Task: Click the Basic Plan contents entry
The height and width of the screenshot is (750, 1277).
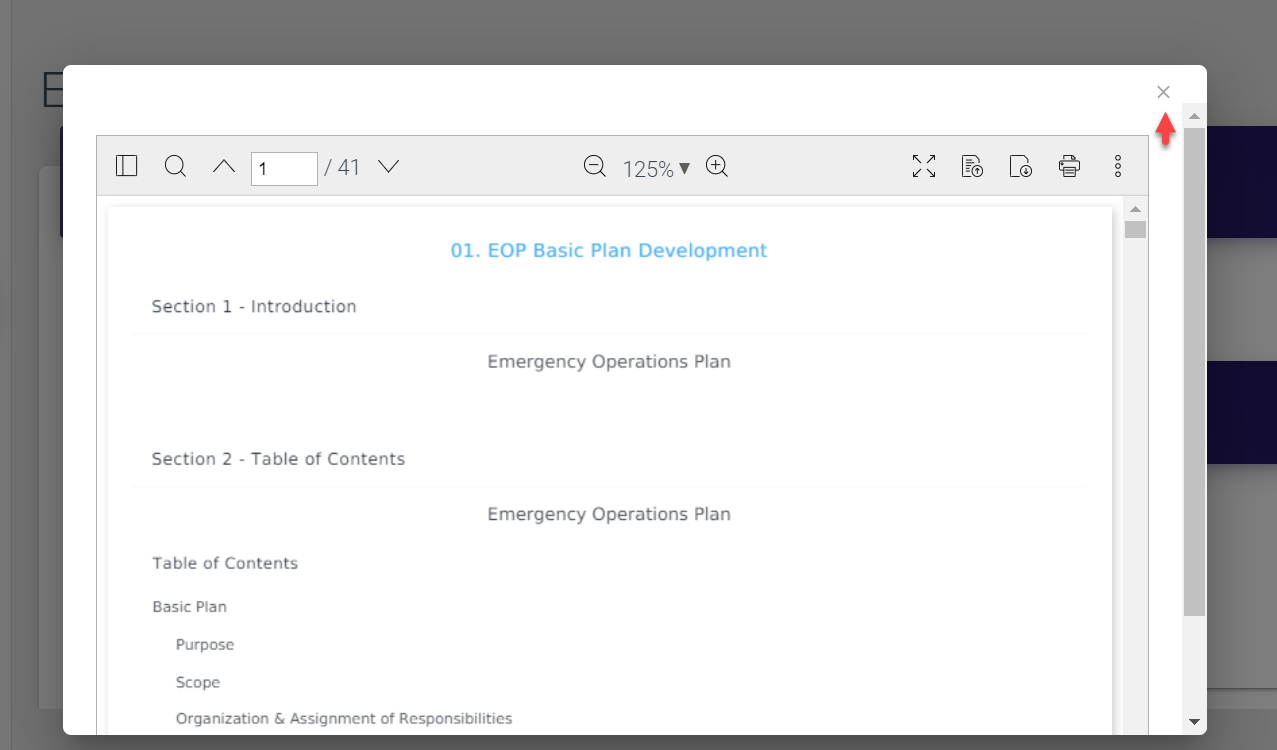Action: pyautogui.click(x=189, y=607)
